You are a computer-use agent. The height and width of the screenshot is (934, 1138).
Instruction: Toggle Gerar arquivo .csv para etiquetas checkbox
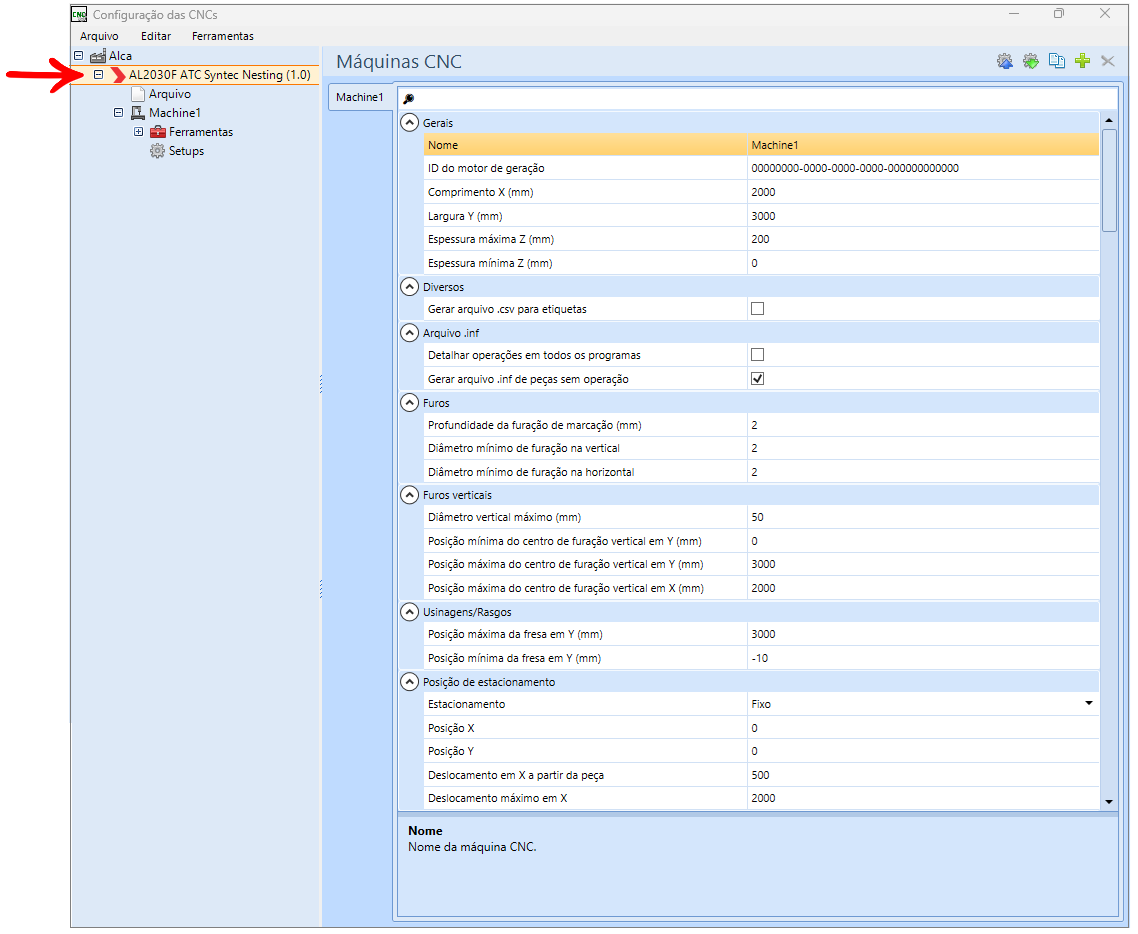[x=757, y=309]
